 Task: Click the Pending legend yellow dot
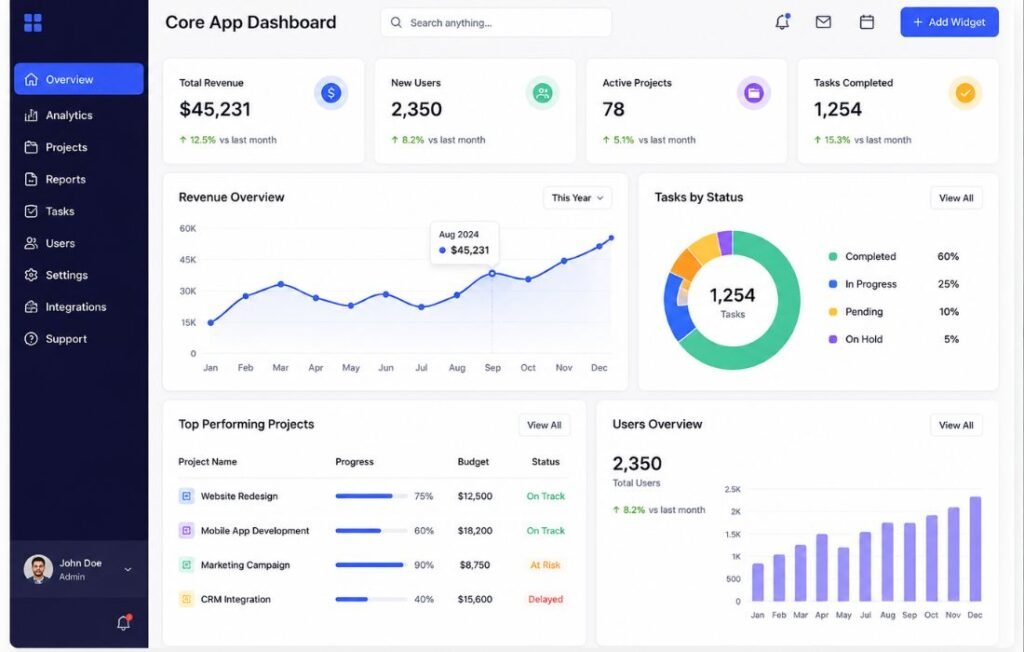833,312
